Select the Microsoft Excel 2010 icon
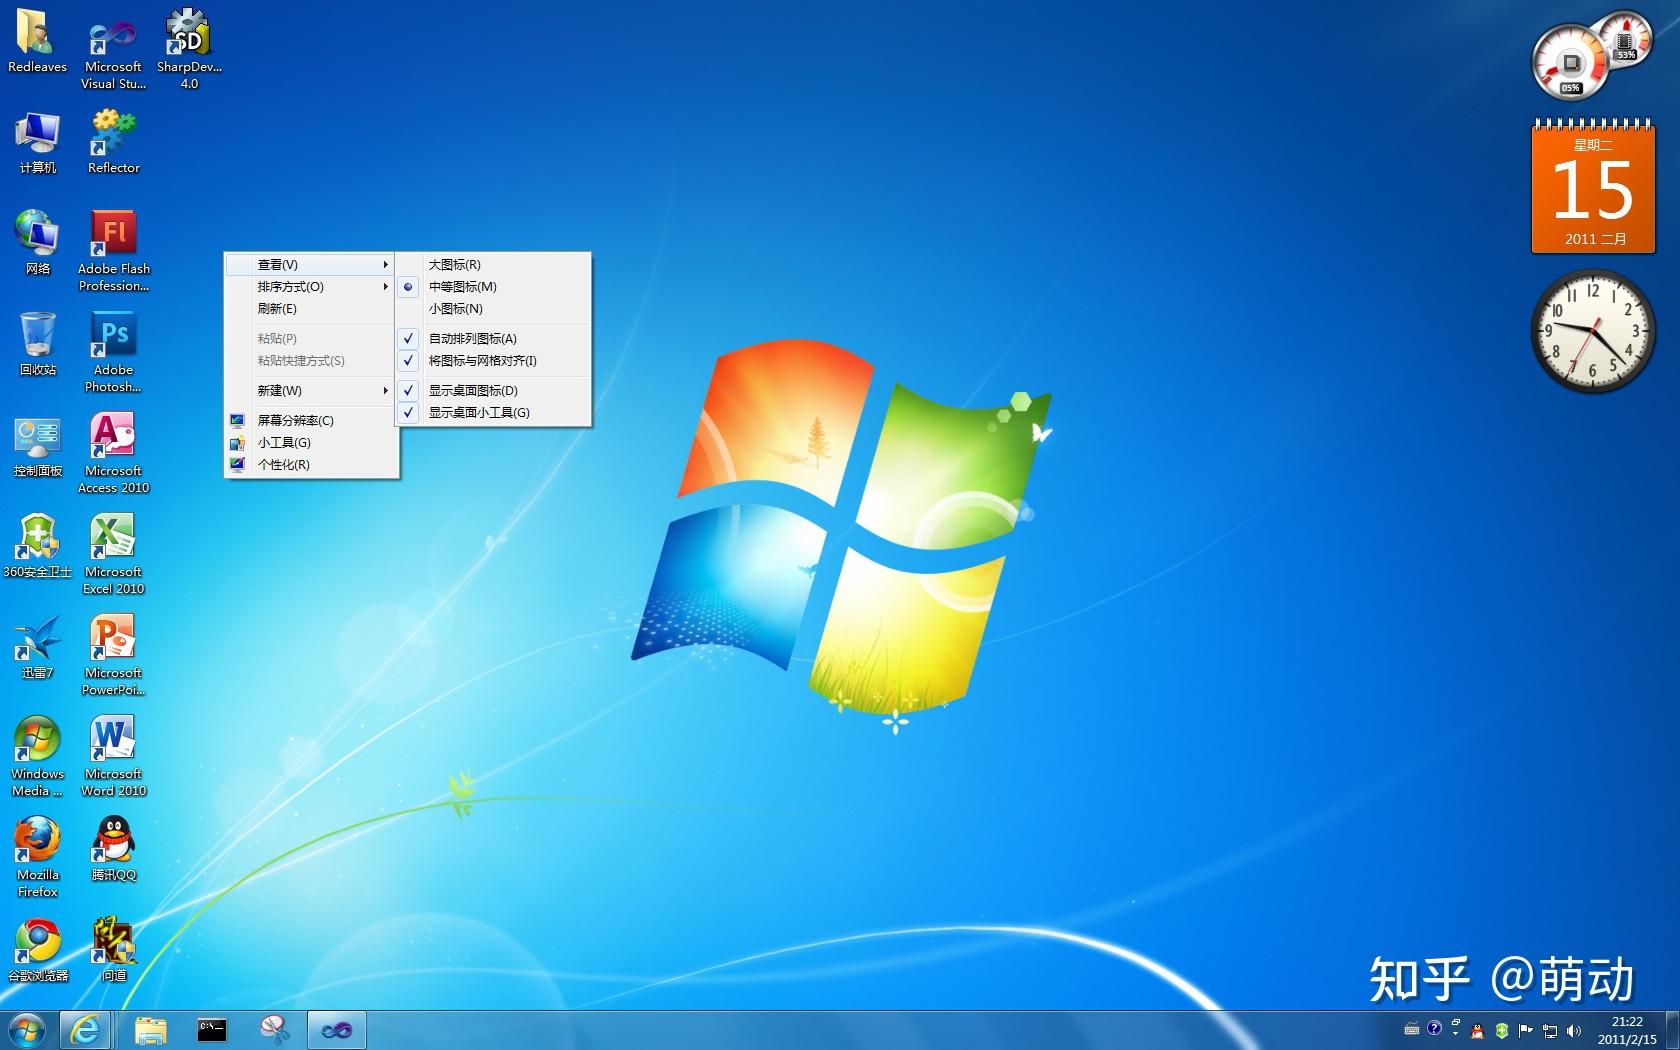Viewport: 1680px width, 1050px height. (x=113, y=554)
